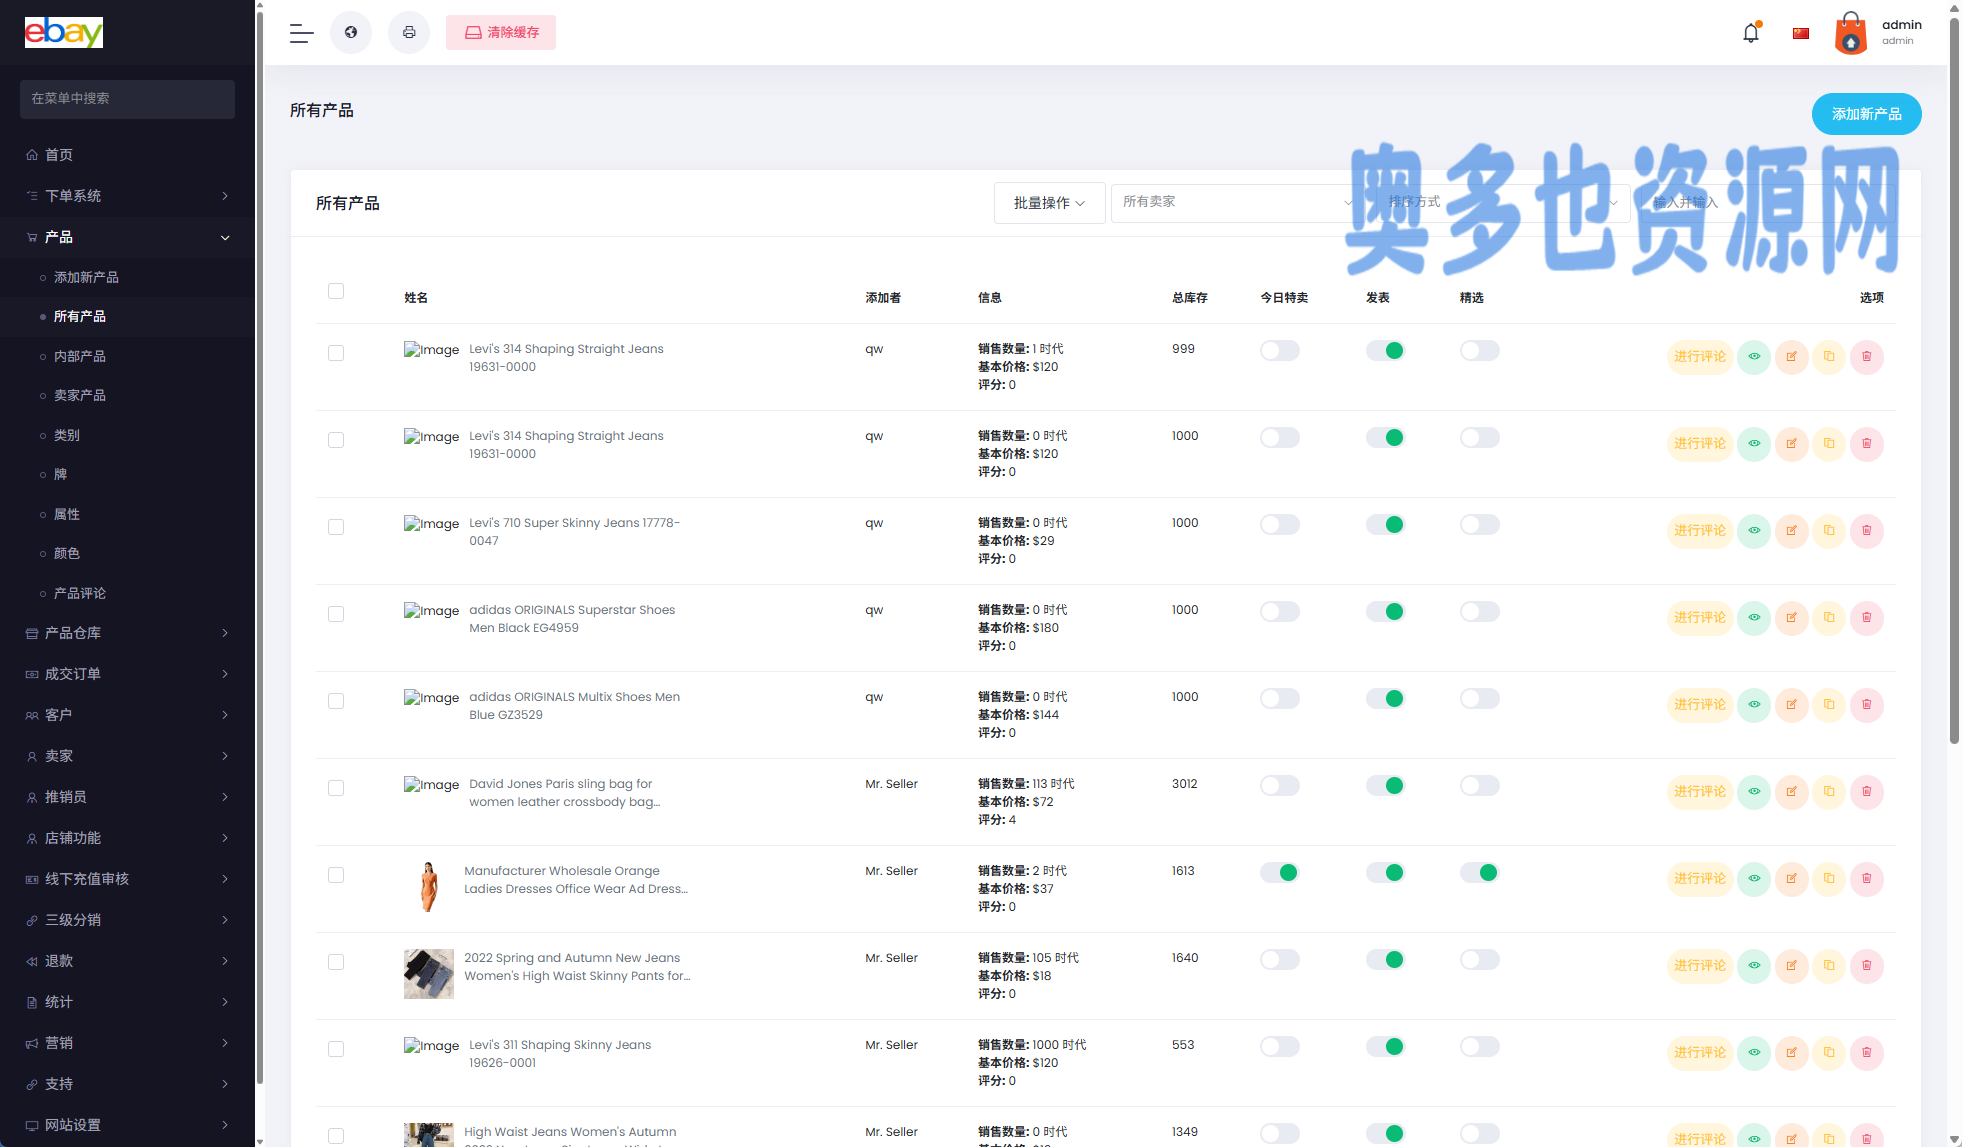Toggle the hamburger sidebar menu icon
Viewport: 1962px width, 1147px height.
pyautogui.click(x=301, y=33)
